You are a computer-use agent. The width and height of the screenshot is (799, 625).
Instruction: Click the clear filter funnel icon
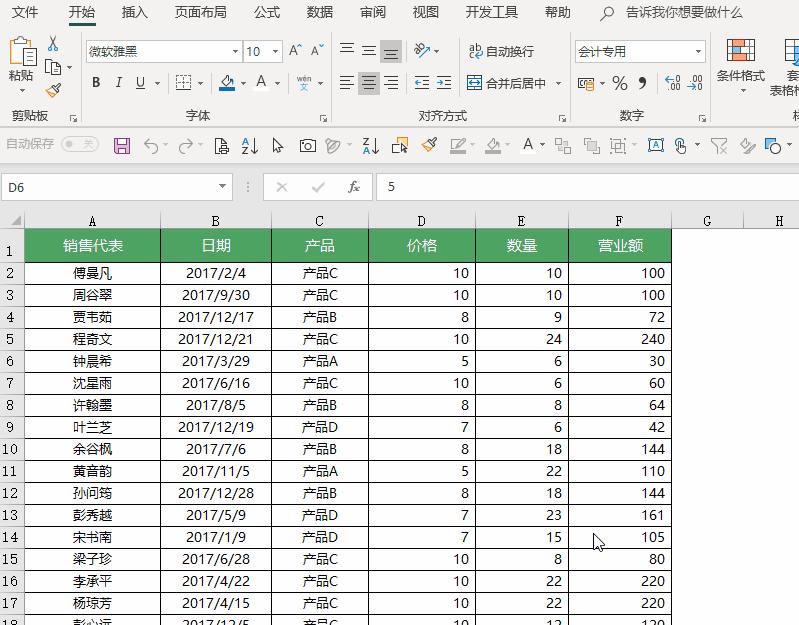719,146
